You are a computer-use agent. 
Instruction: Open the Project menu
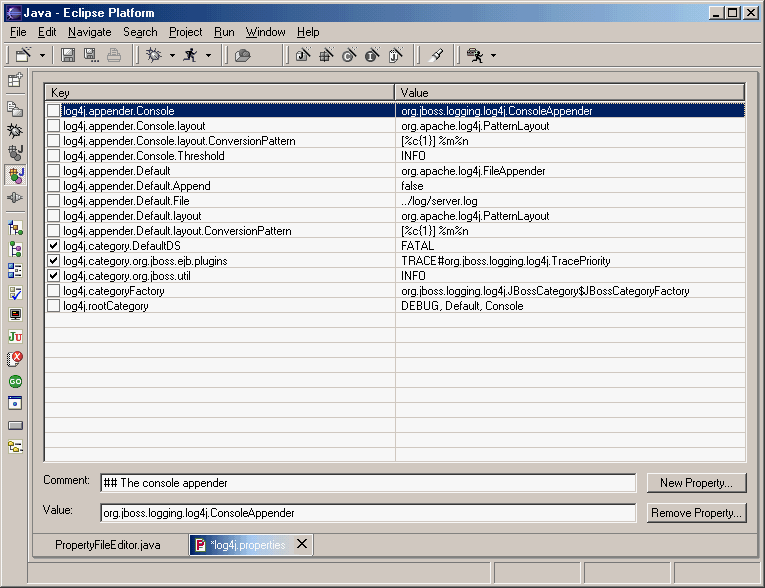[185, 32]
